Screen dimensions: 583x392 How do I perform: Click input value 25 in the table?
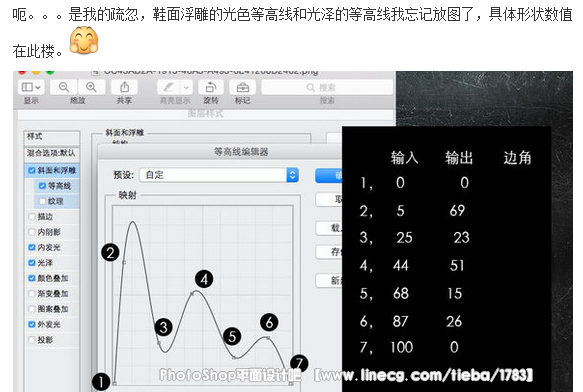(x=404, y=238)
